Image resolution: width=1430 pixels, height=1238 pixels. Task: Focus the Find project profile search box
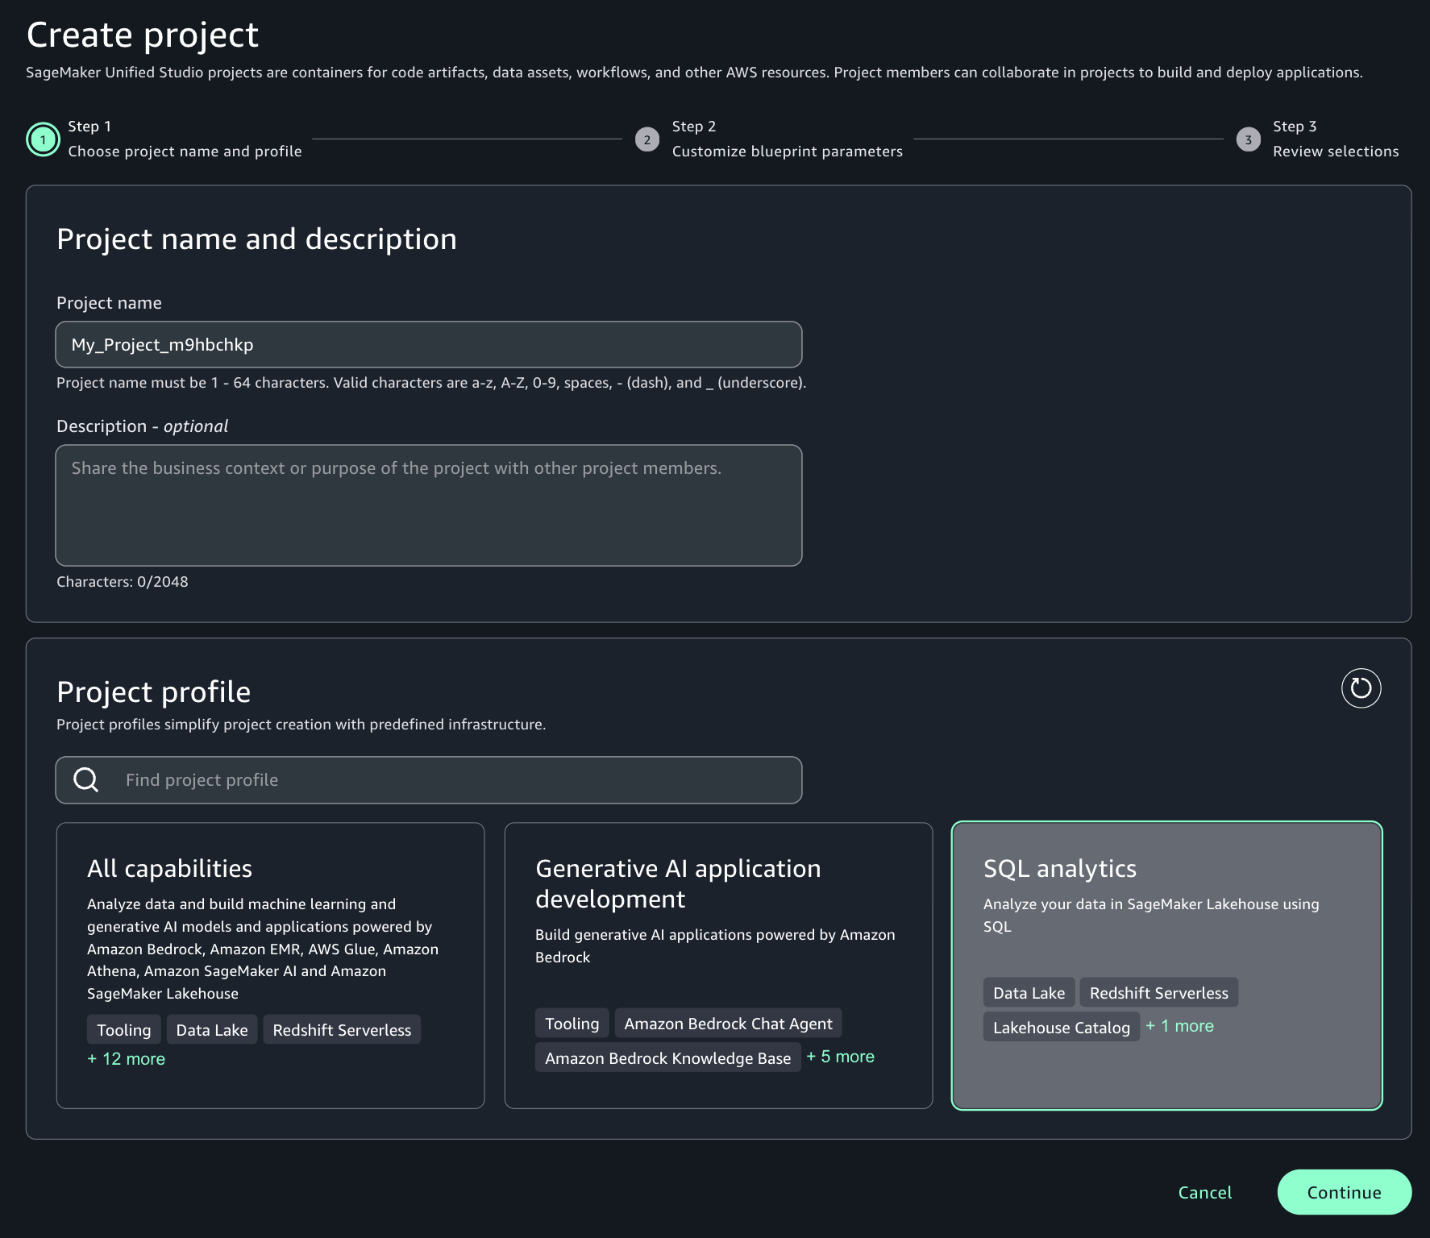coord(450,780)
